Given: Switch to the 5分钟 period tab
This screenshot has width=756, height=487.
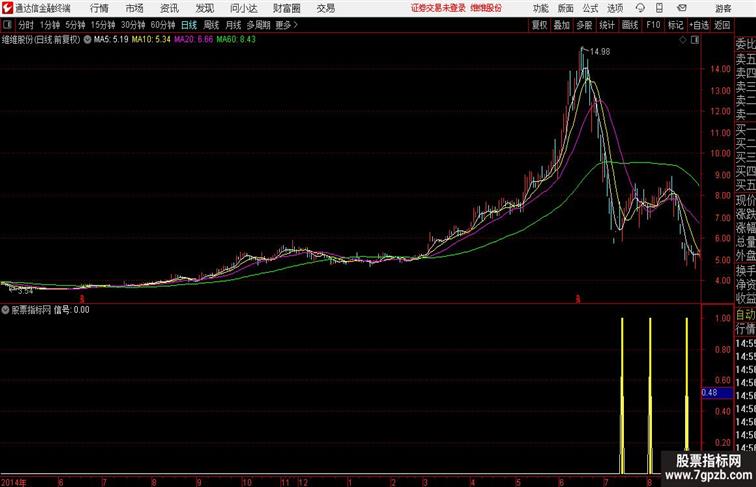Looking at the screenshot, I should tap(75, 25).
